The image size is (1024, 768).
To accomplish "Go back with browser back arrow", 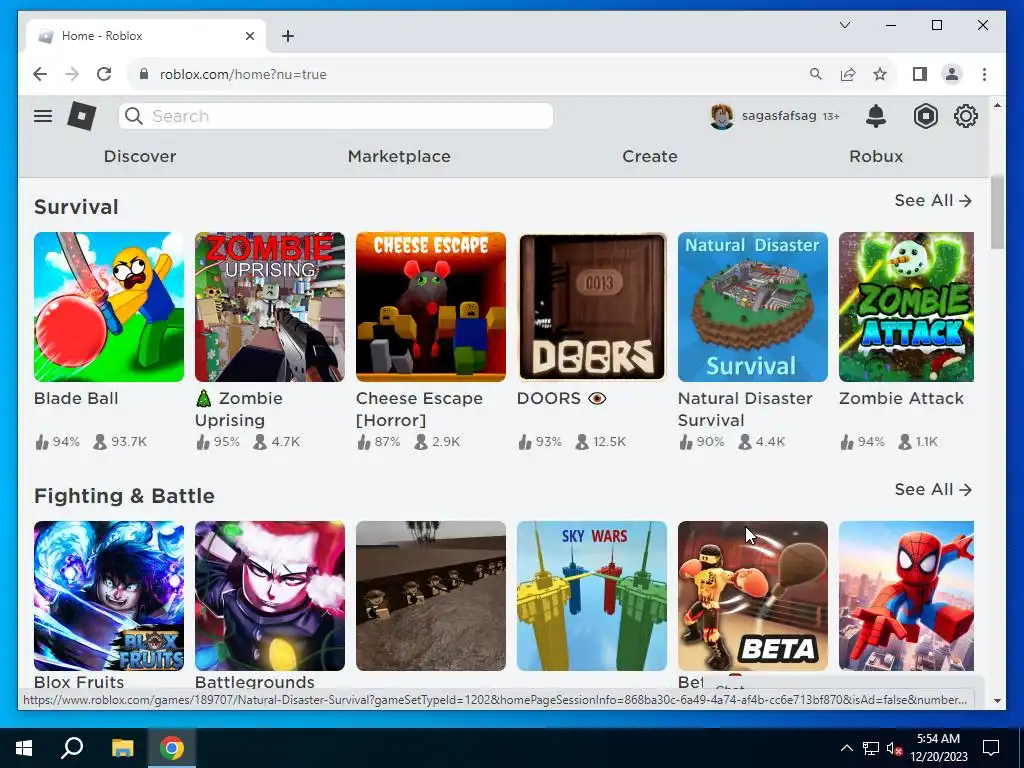I will pyautogui.click(x=40, y=74).
